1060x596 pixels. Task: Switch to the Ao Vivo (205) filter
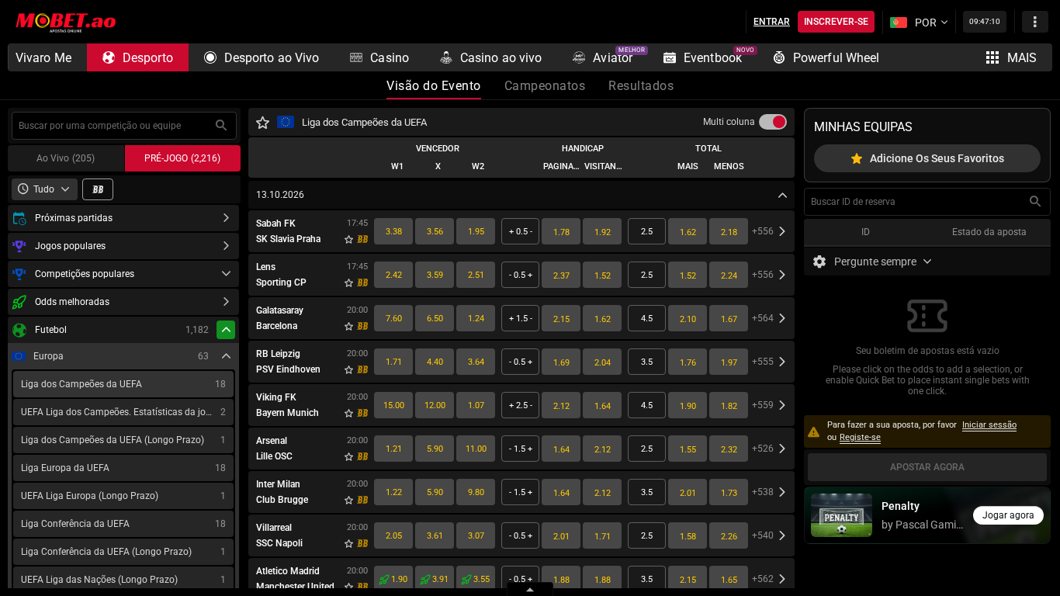coord(66,158)
